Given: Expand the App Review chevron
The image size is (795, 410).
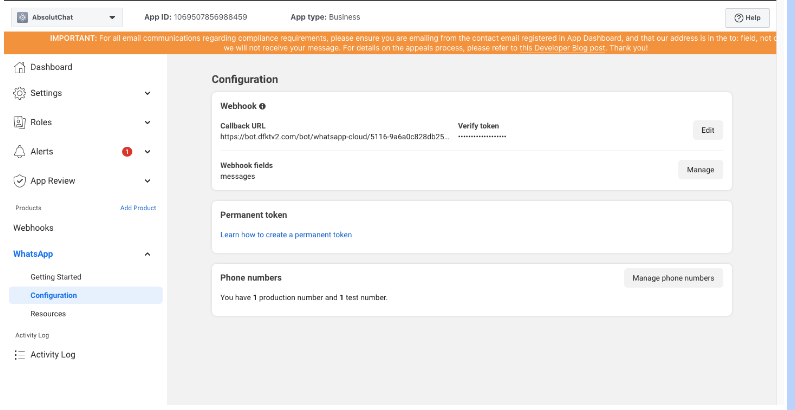Looking at the screenshot, I should [x=148, y=181].
